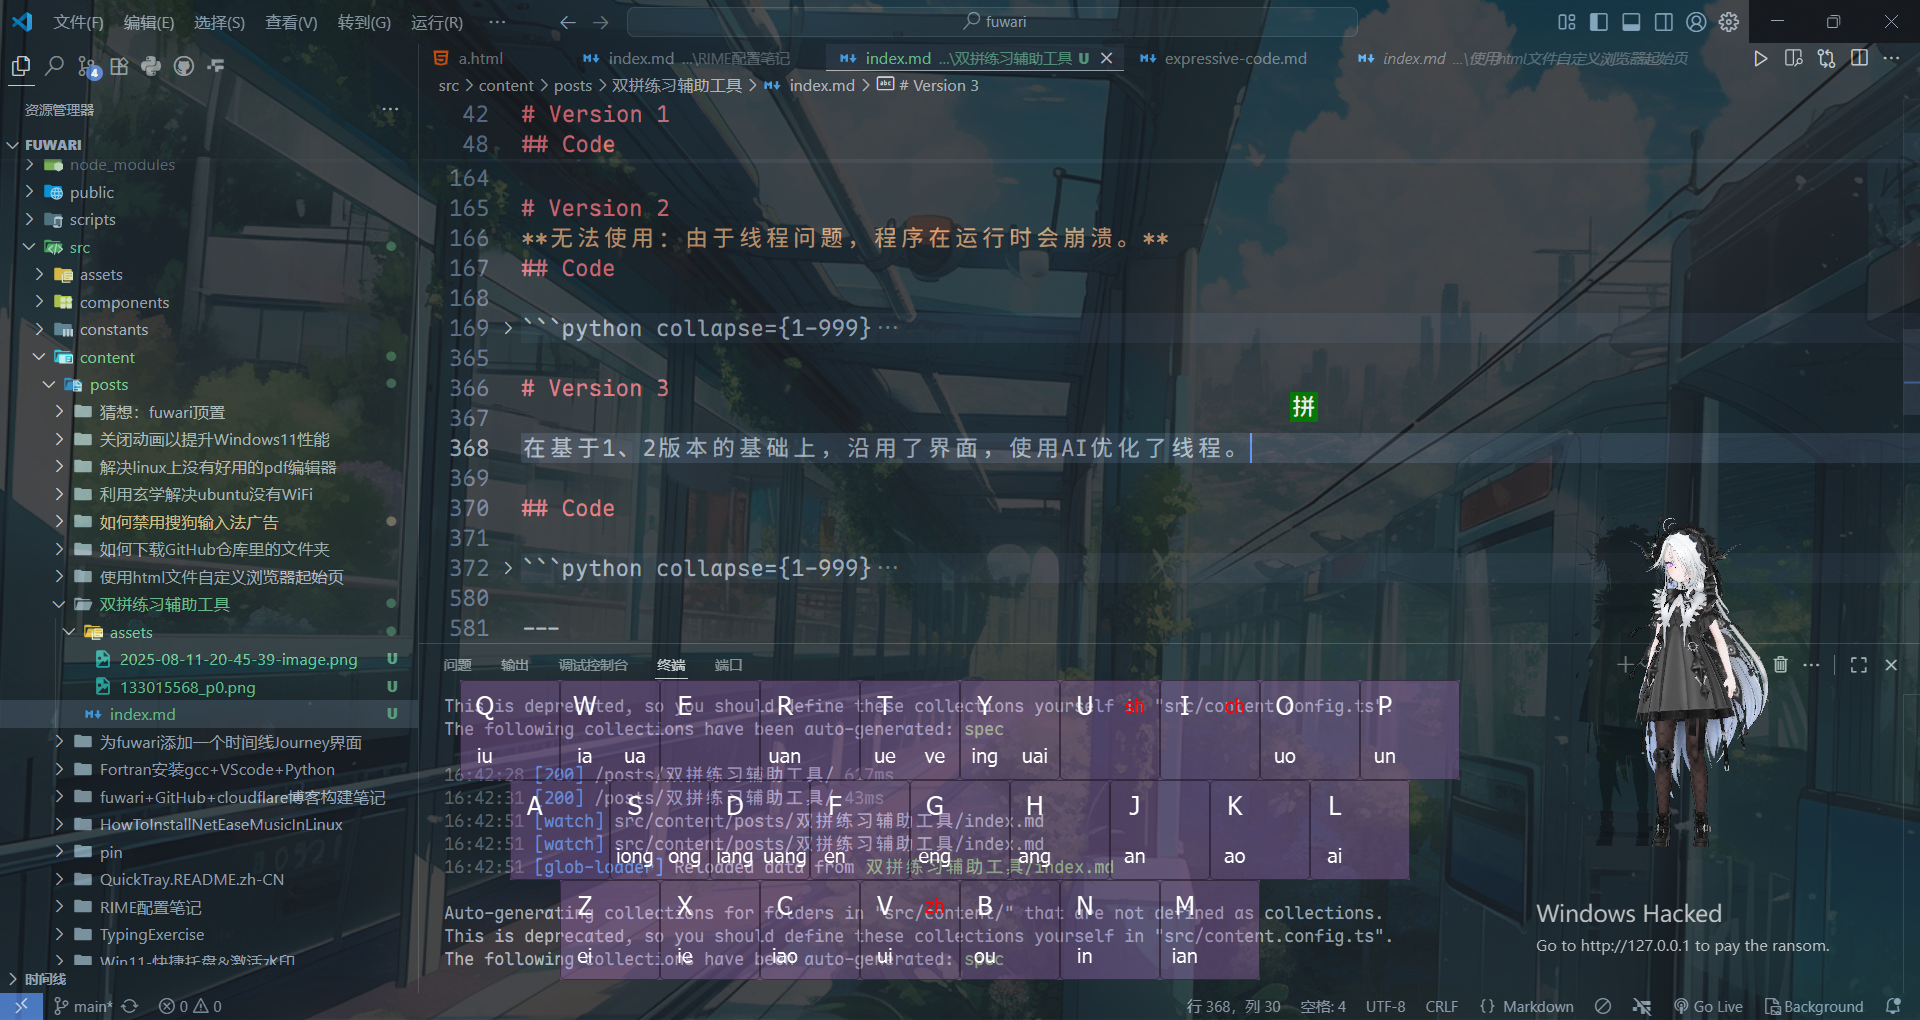Open the GitHub panel in activity bar

click(184, 67)
